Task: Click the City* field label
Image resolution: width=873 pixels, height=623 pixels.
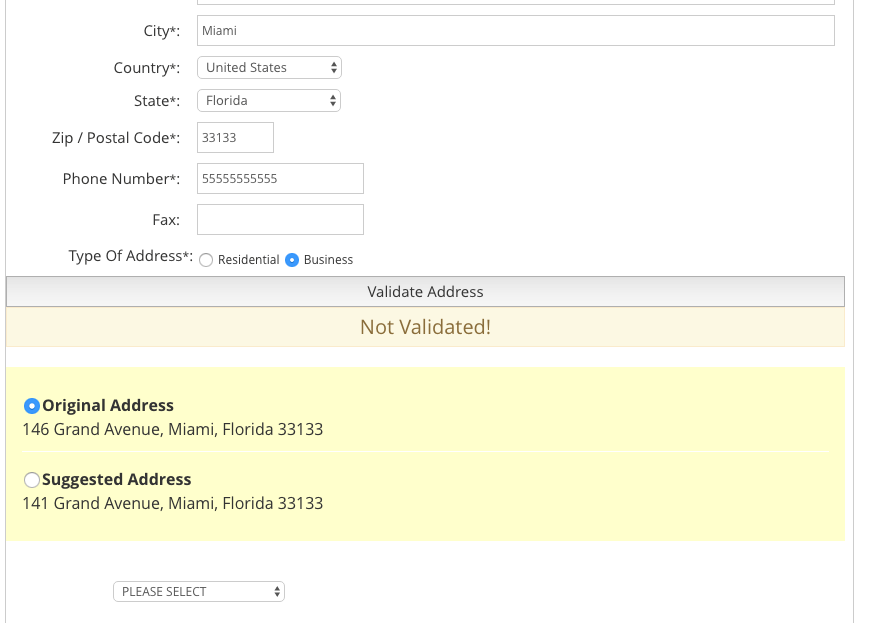Action: [162, 31]
